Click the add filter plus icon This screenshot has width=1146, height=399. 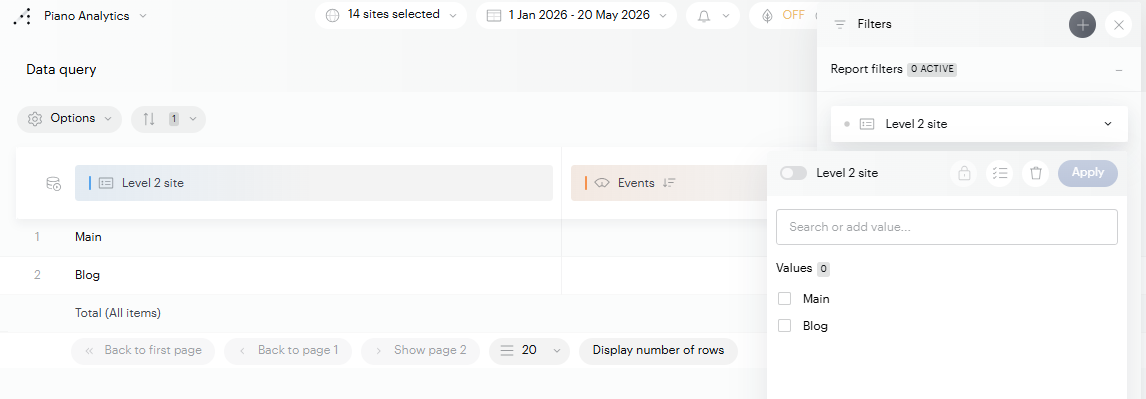[x=1082, y=25]
